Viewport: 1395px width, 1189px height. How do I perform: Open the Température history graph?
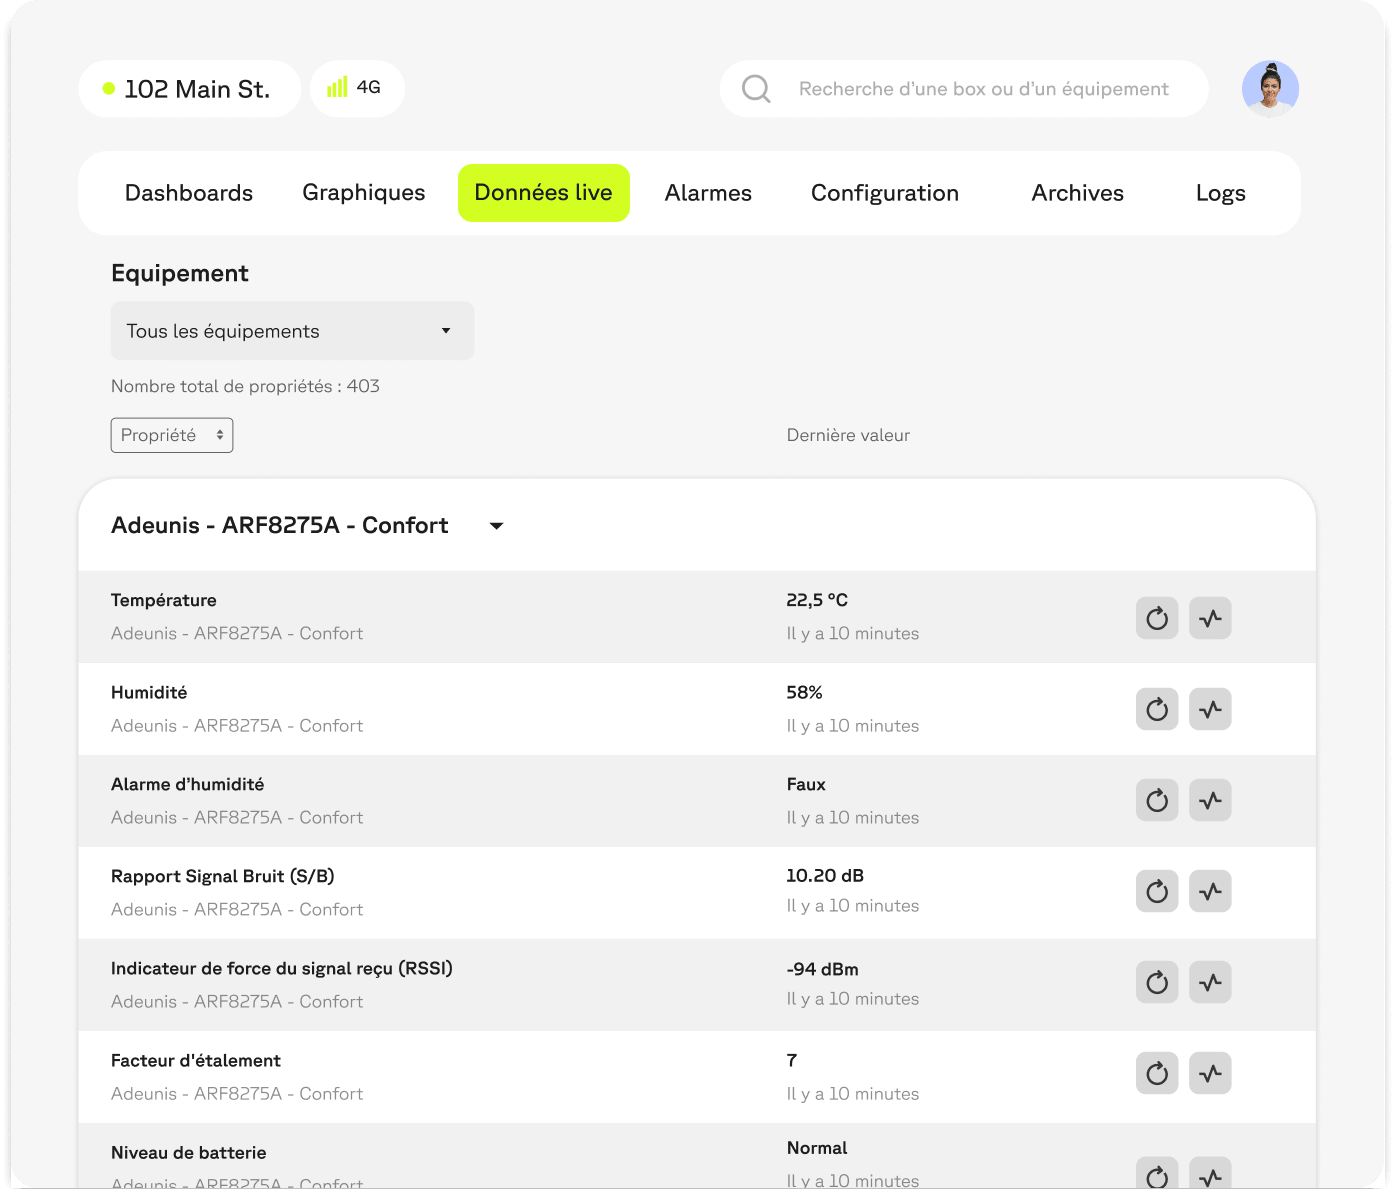(x=1210, y=618)
